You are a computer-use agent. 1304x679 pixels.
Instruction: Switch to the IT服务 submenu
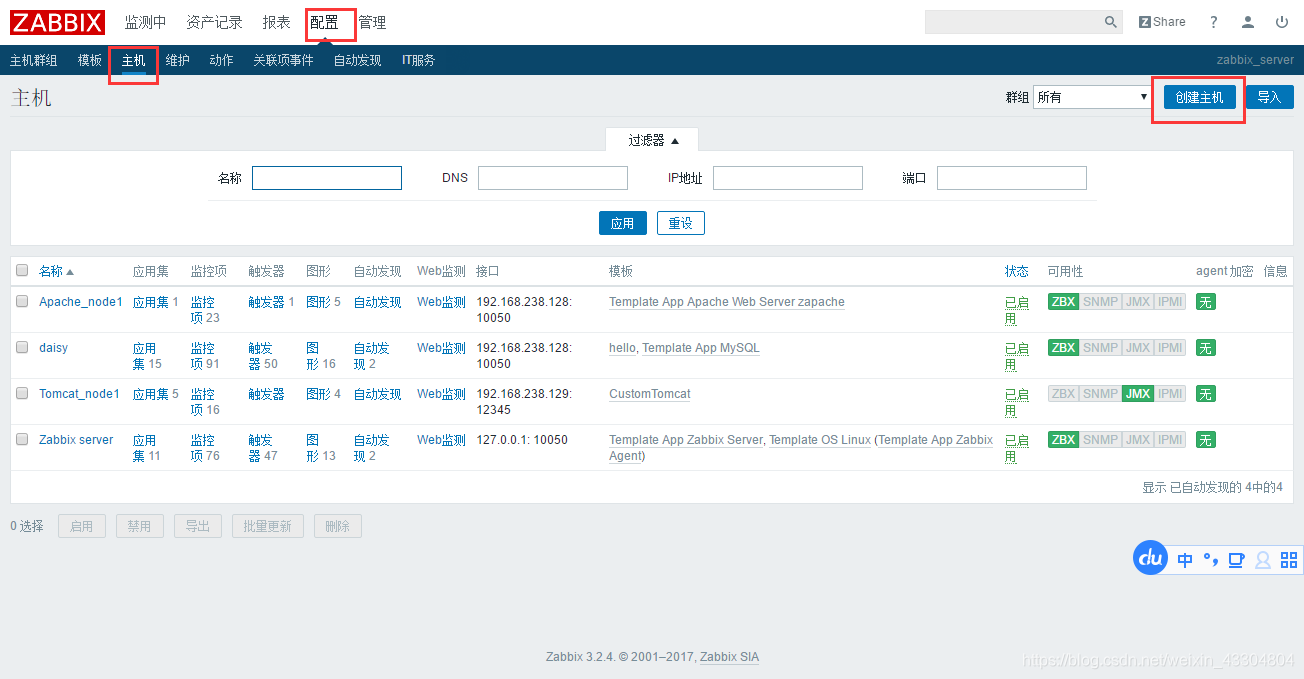tap(419, 60)
